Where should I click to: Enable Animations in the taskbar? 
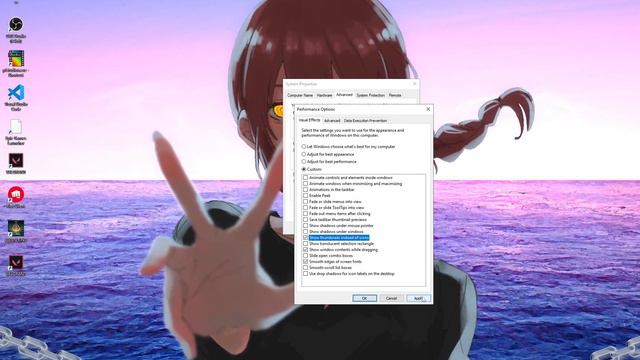[x=306, y=190]
